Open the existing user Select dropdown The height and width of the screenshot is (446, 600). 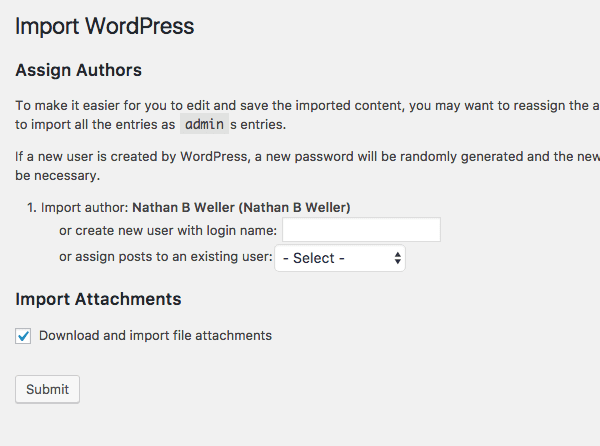click(x=338, y=258)
